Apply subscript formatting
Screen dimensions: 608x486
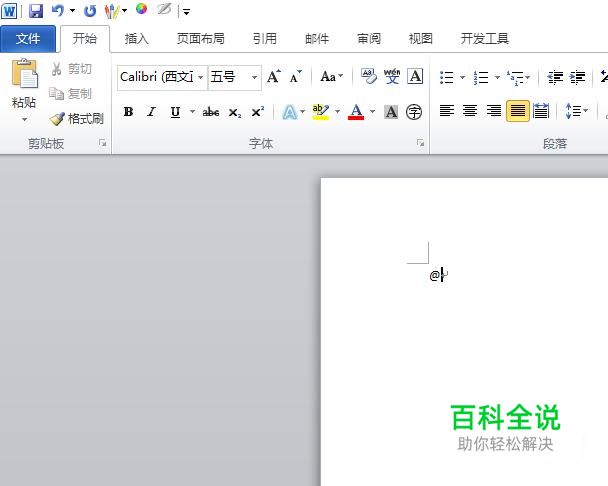click(234, 112)
